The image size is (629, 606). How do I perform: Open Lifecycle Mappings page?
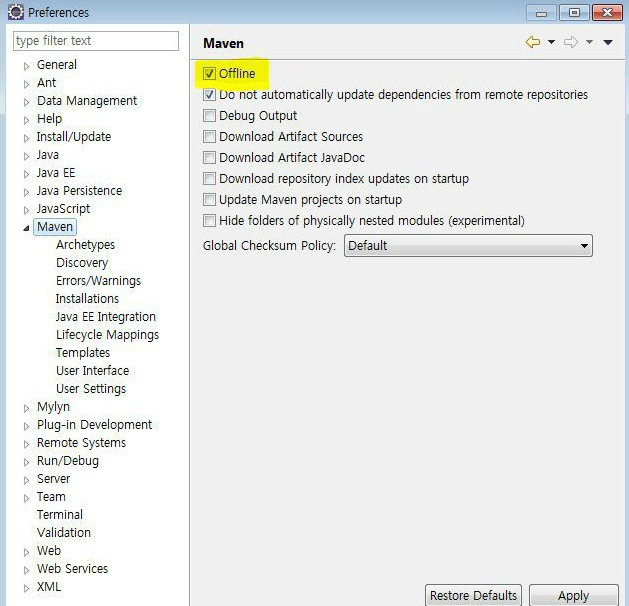[108, 334]
